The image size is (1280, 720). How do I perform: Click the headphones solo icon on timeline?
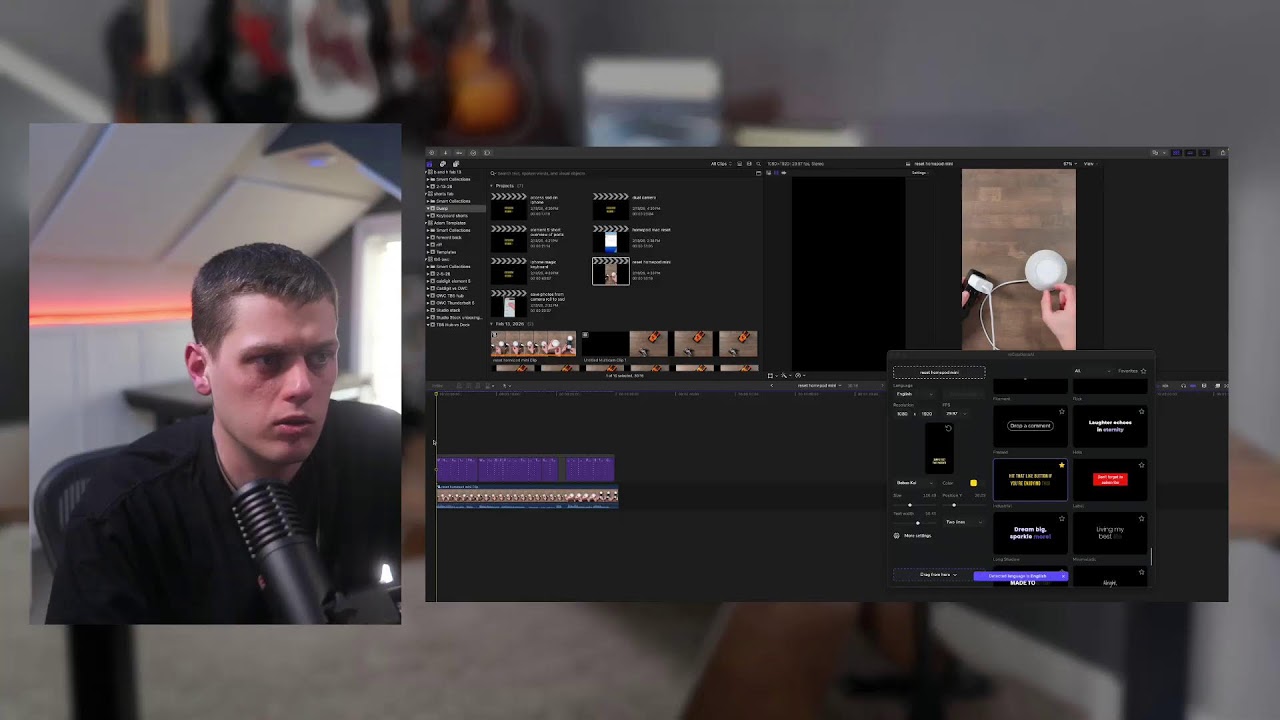pyautogui.click(x=1184, y=386)
